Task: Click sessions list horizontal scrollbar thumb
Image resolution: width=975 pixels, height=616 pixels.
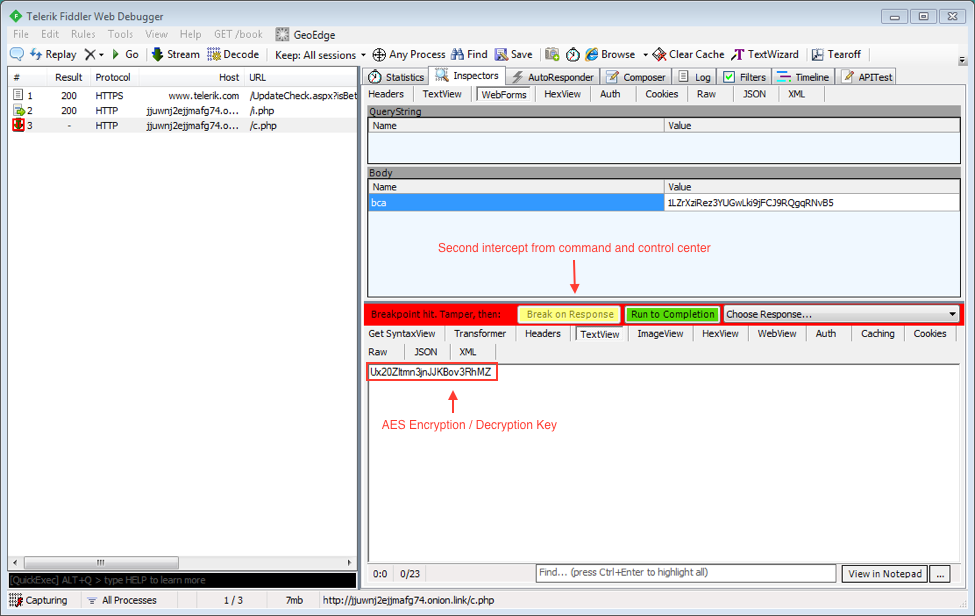Action: (101, 563)
